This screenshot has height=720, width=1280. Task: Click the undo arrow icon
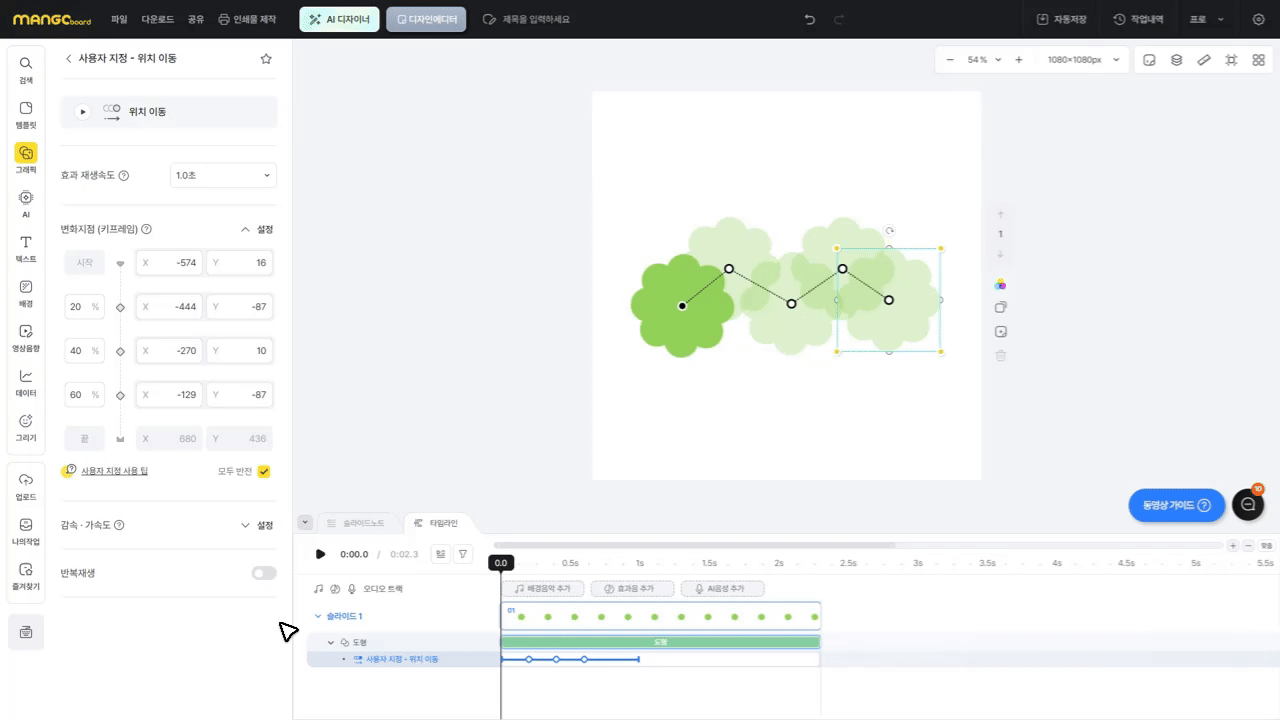coord(810,19)
